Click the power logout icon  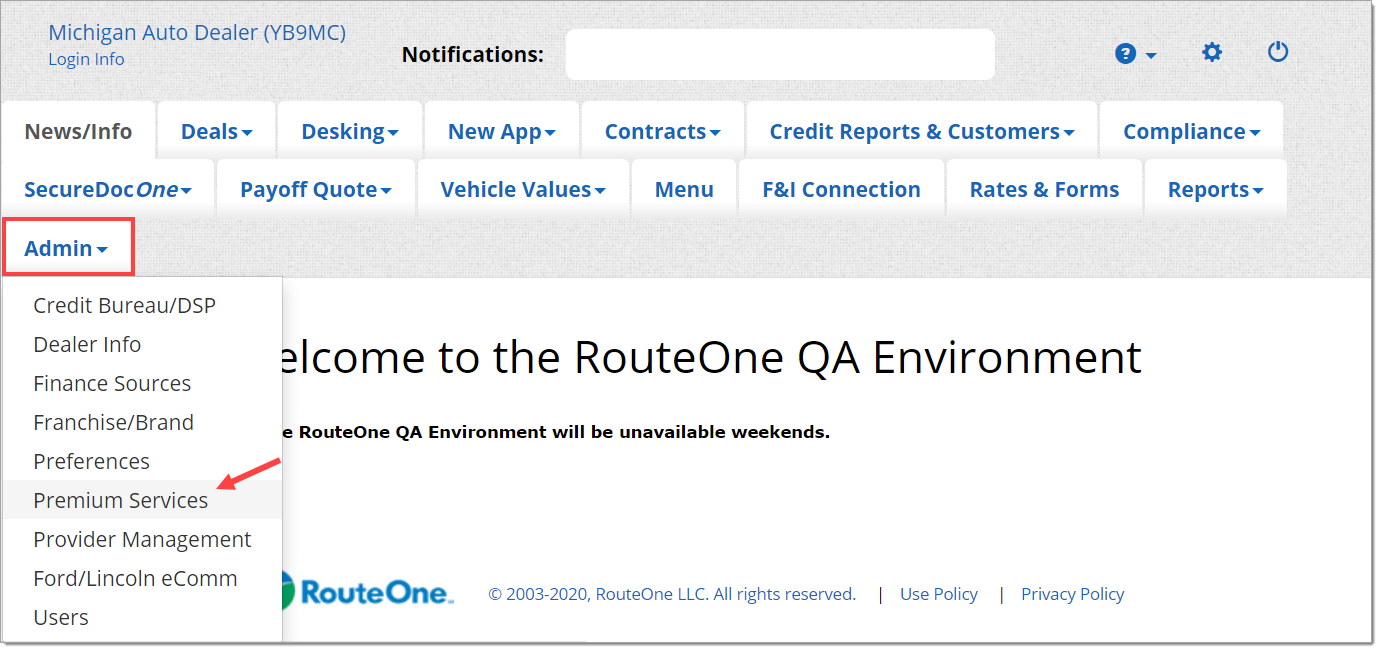point(1278,52)
